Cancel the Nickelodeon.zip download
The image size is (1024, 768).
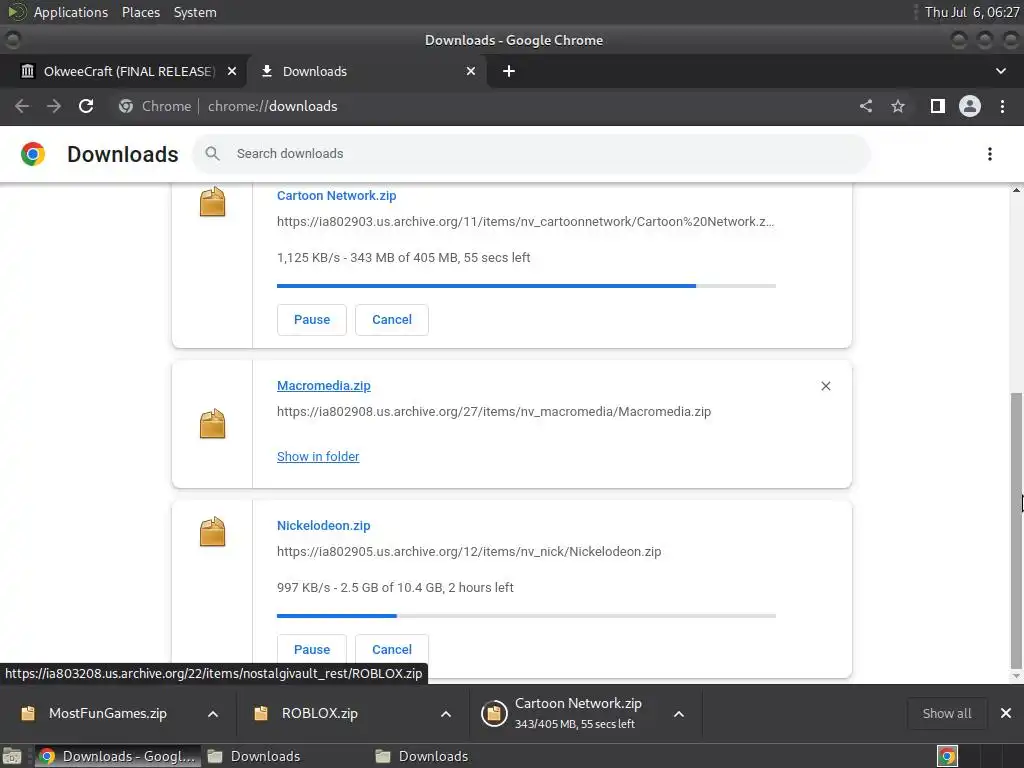[x=392, y=650]
